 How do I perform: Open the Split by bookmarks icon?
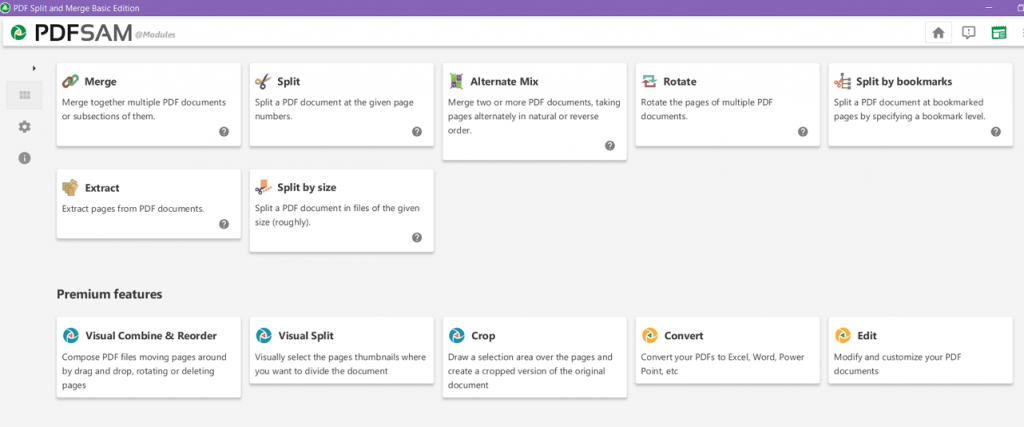click(x=842, y=82)
